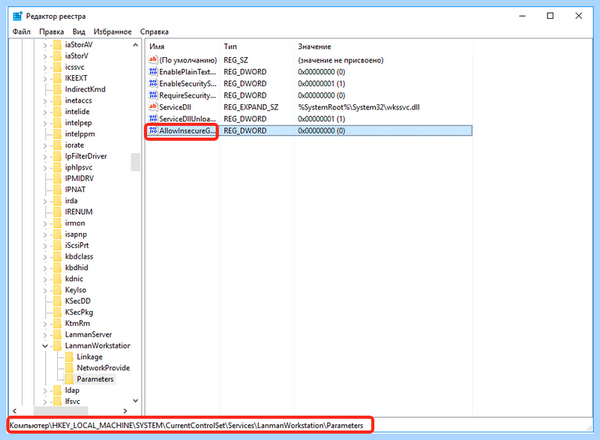Click the inetaccs folder icon

pyautogui.click(x=57, y=101)
